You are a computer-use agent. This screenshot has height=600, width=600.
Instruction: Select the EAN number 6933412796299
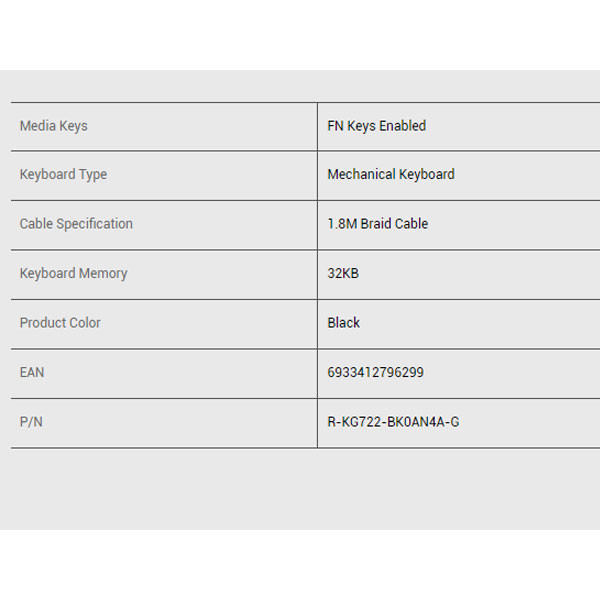375,372
